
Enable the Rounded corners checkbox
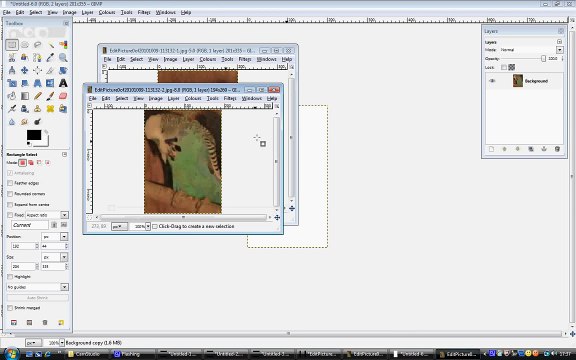[10, 194]
